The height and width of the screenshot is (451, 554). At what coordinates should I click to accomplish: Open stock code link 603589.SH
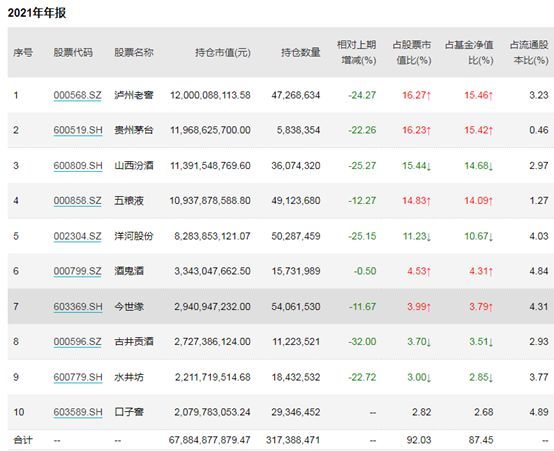(x=78, y=412)
